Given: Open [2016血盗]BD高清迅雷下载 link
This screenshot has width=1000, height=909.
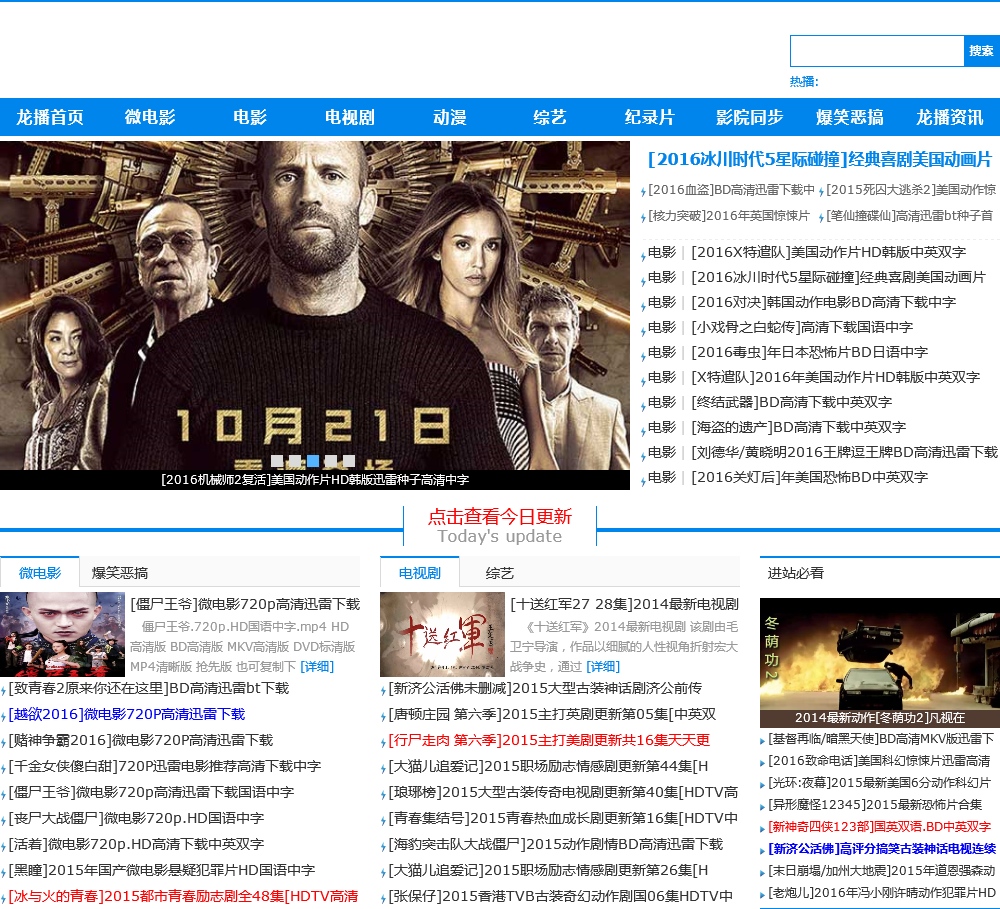Looking at the screenshot, I should tap(732, 190).
